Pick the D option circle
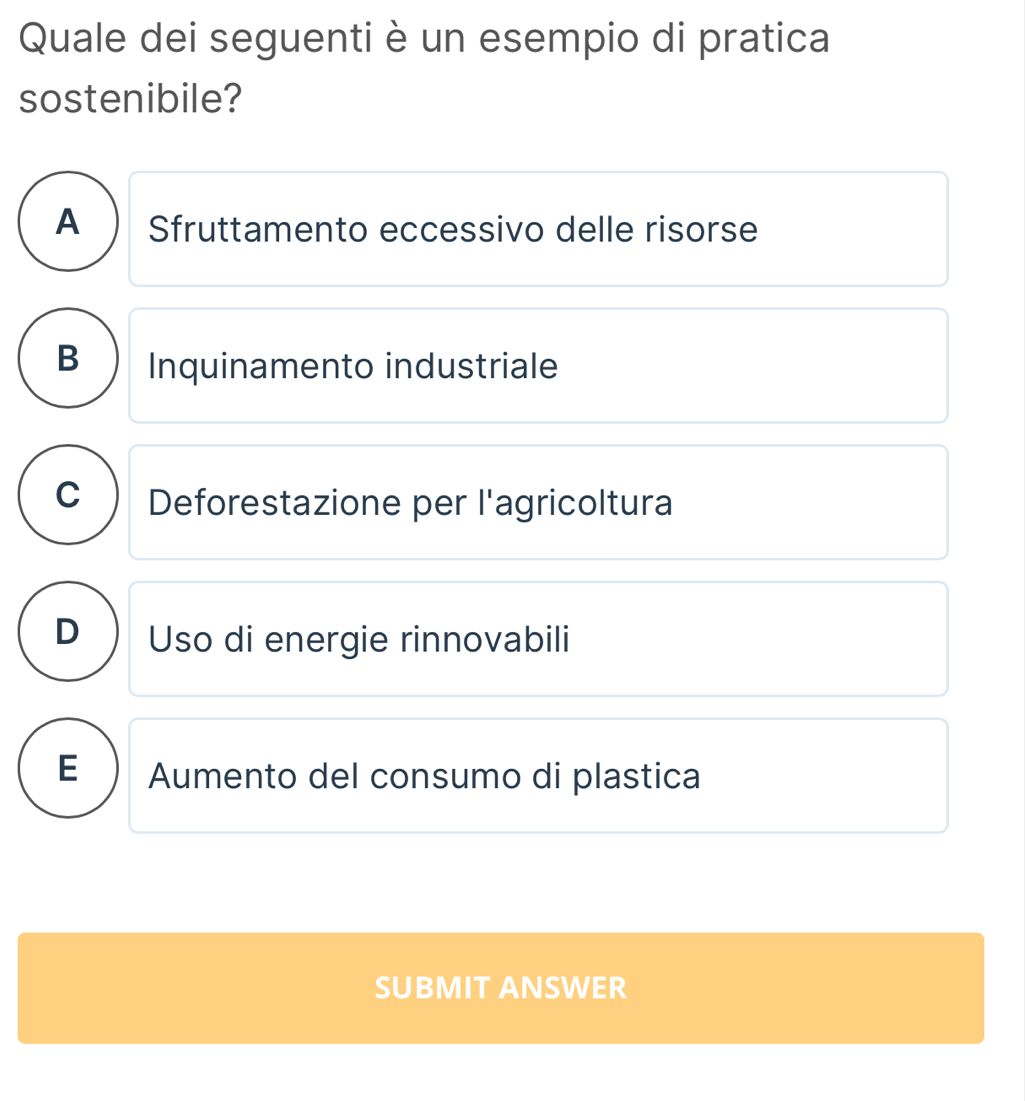This screenshot has width=1025, height=1101. [68, 631]
